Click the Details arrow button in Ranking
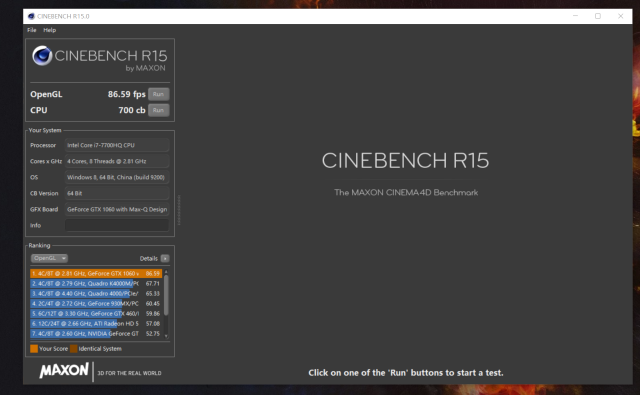This screenshot has height=395, width=640. pos(165,258)
